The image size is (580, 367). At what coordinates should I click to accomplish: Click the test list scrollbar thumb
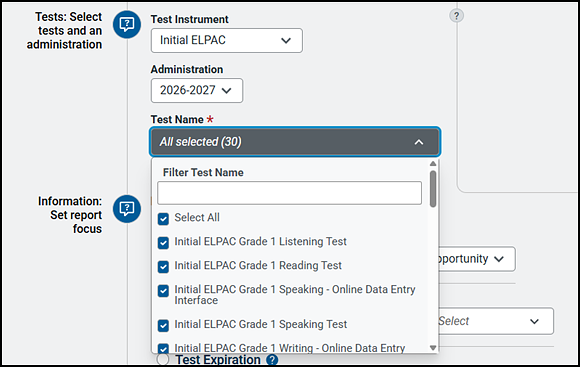tap(433, 189)
